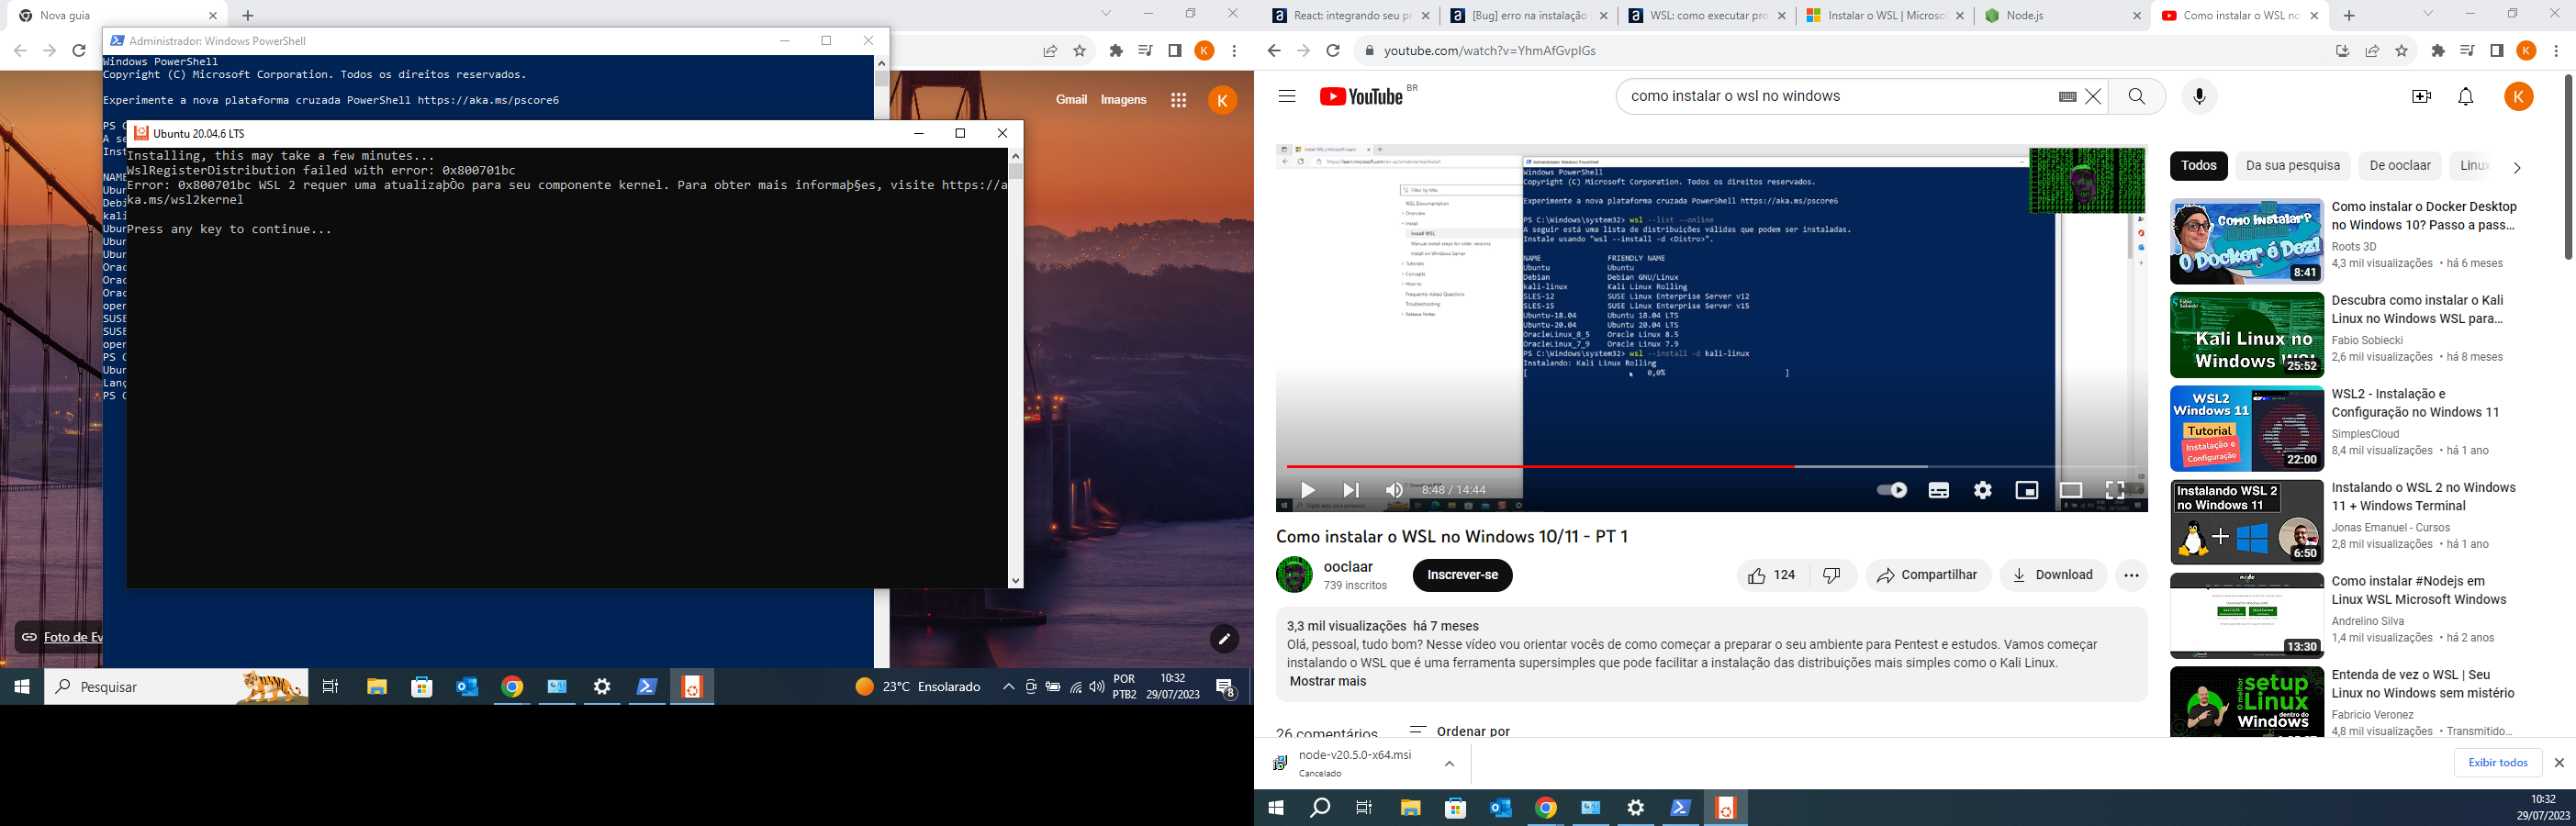The height and width of the screenshot is (826, 2576).
Task: Toggle subtitles in the video player
Action: coord(1938,490)
